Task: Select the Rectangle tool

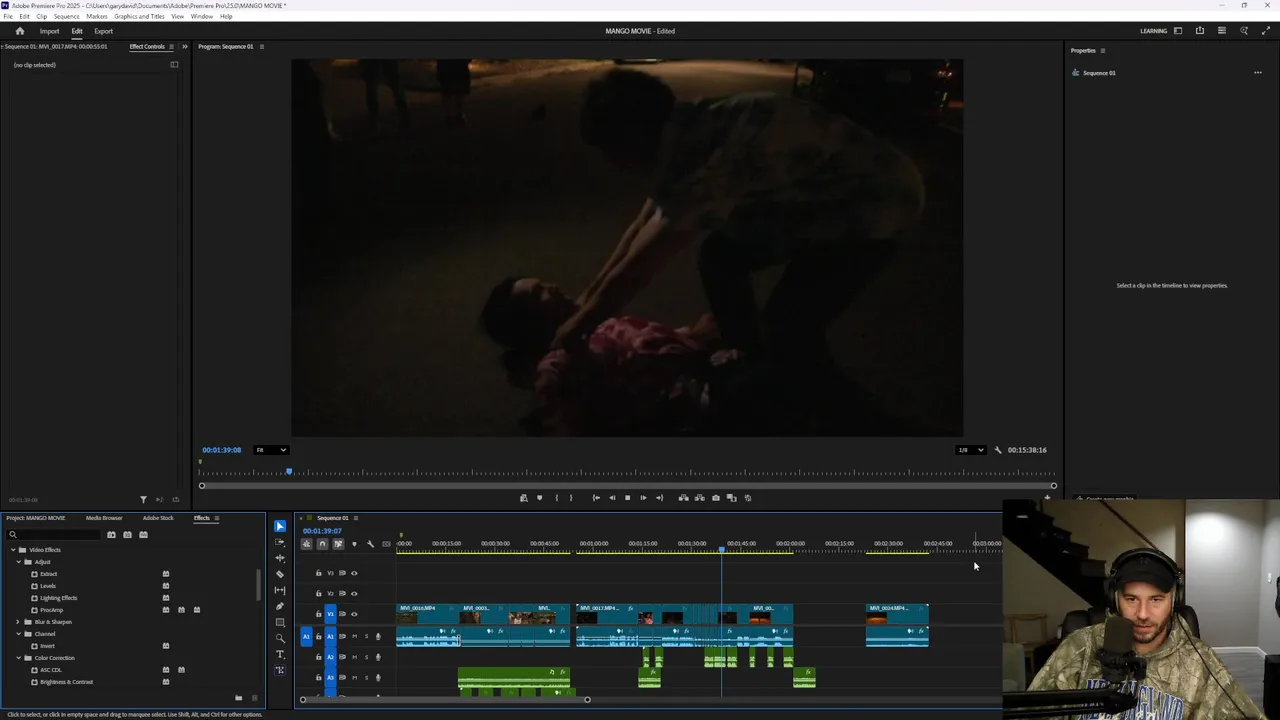Action: click(280, 622)
